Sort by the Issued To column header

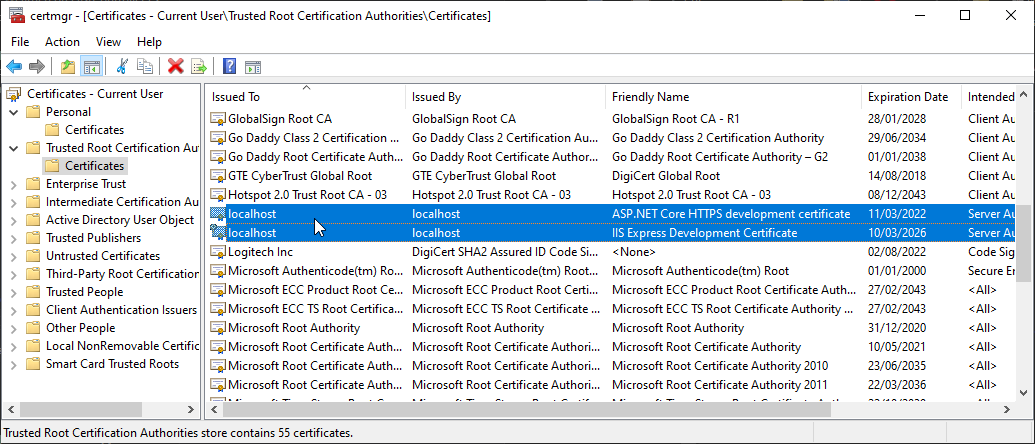[x=305, y=97]
